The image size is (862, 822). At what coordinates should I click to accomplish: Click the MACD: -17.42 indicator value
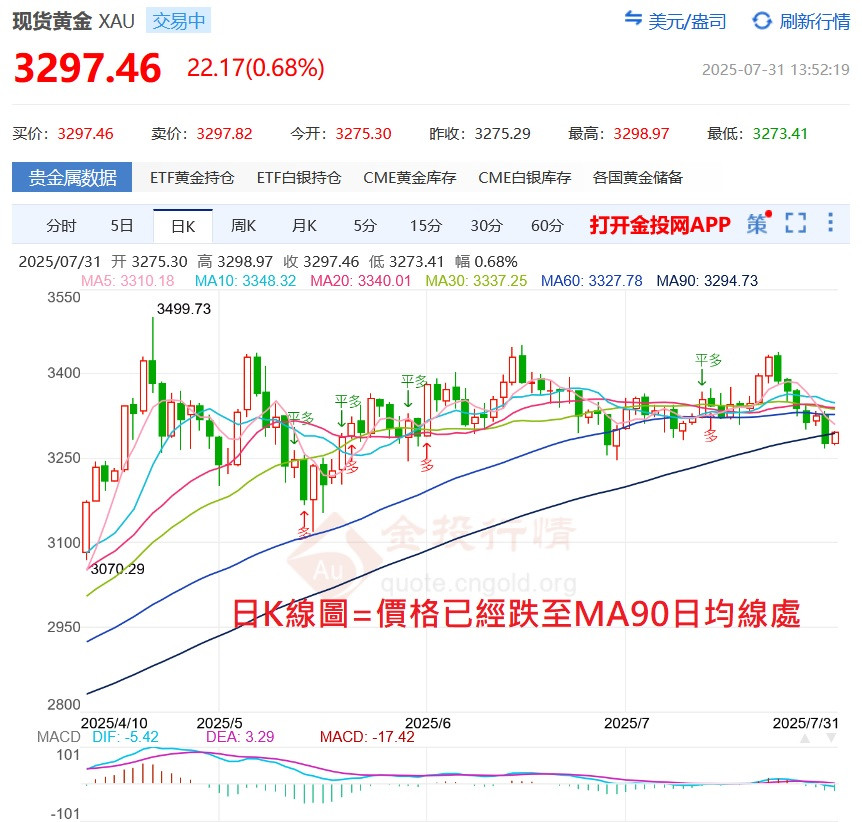[x=367, y=737]
